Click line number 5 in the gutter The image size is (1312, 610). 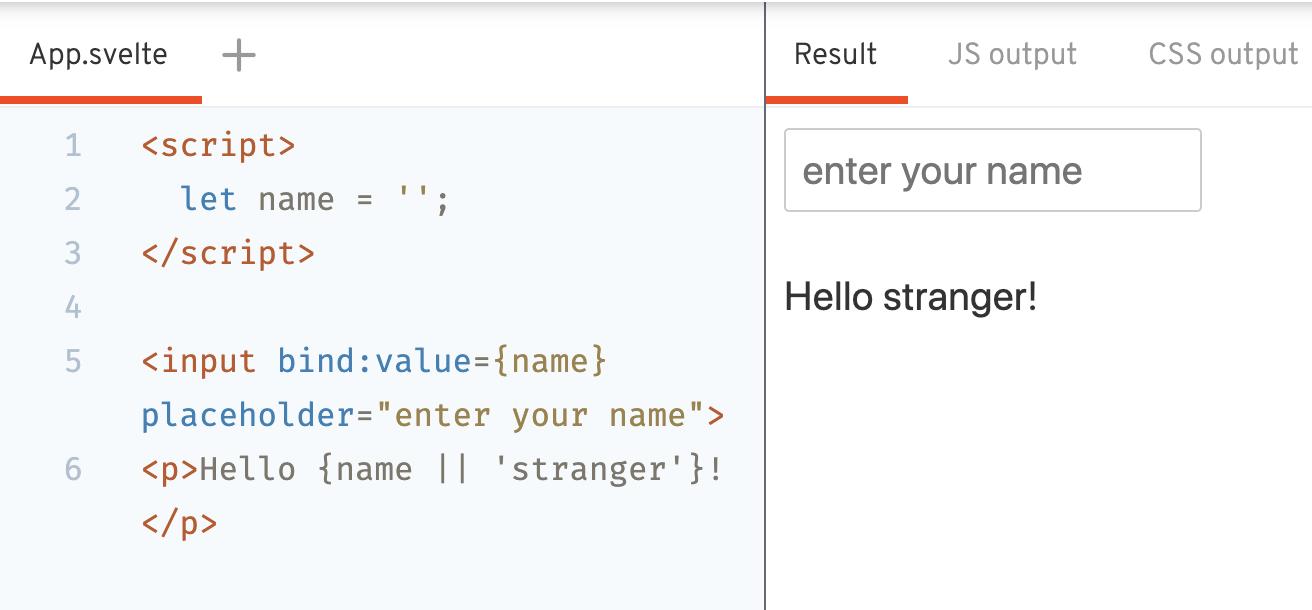(72, 360)
